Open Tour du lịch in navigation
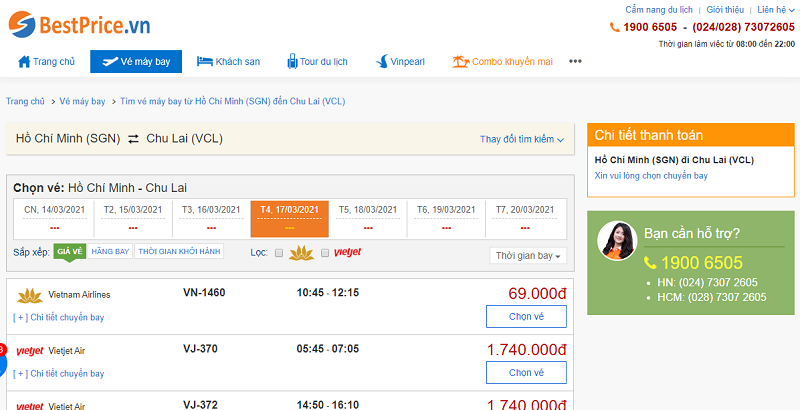Screen dimensions: 800x410 coord(317,62)
